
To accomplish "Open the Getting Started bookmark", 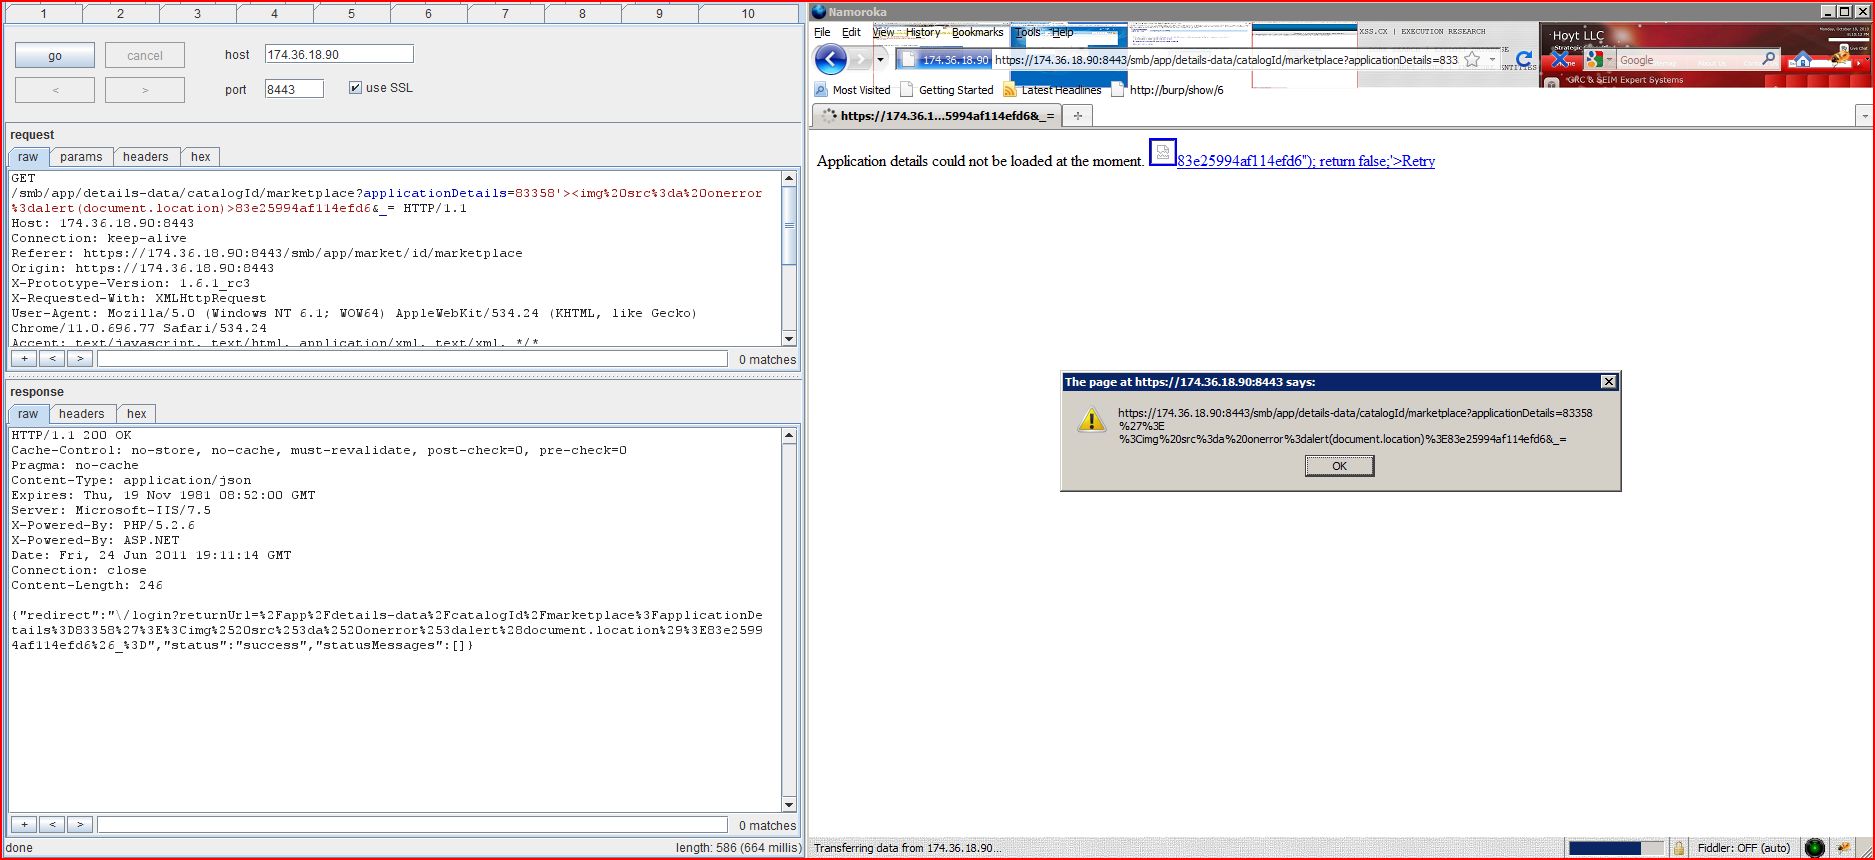I will click(x=956, y=90).
